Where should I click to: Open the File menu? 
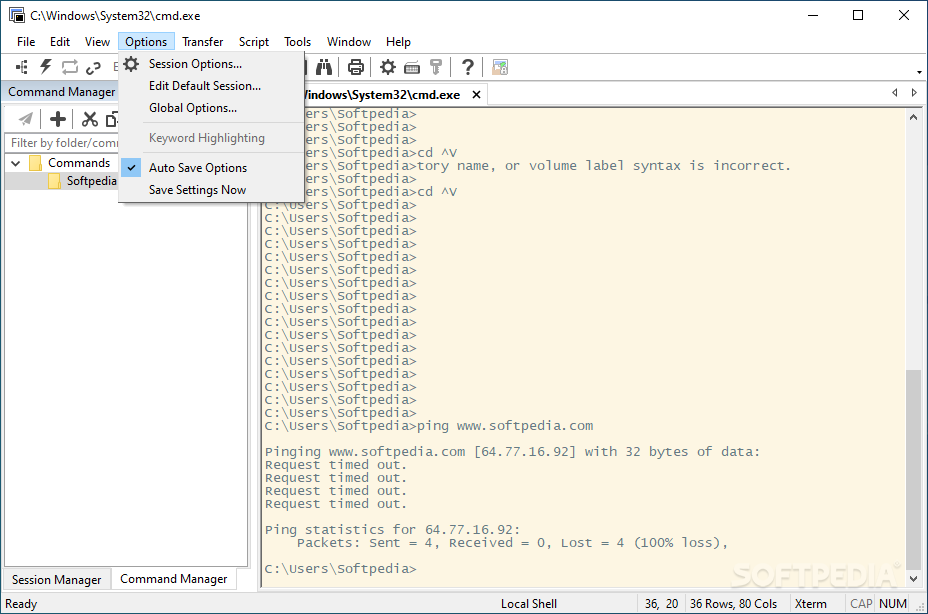click(26, 42)
